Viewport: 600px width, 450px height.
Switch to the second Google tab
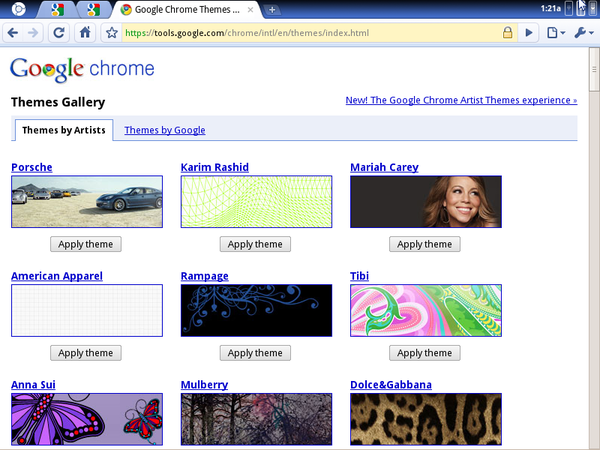[93, 10]
